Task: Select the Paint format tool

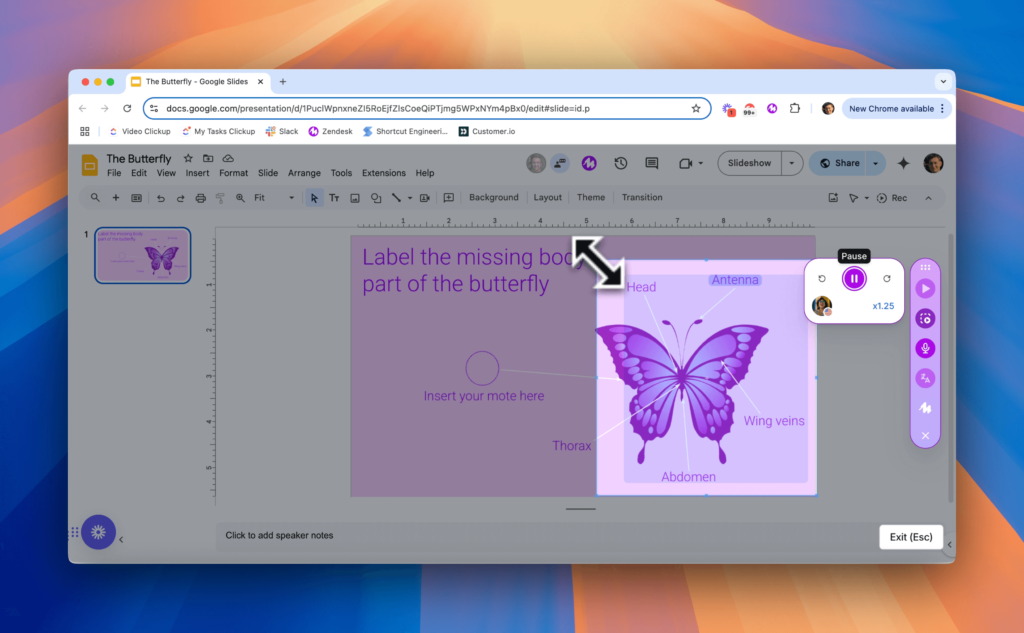Action: (221, 197)
